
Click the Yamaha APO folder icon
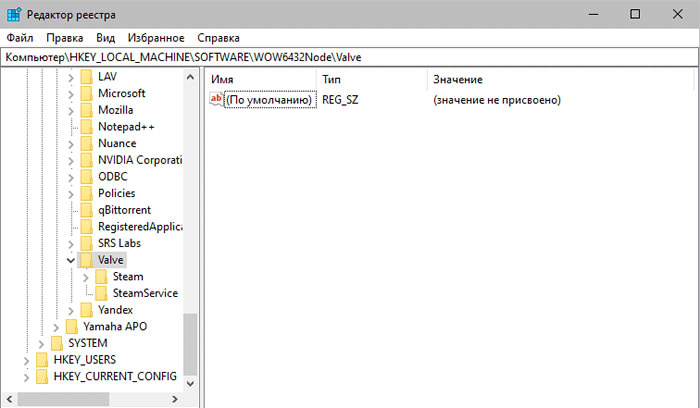(x=71, y=327)
